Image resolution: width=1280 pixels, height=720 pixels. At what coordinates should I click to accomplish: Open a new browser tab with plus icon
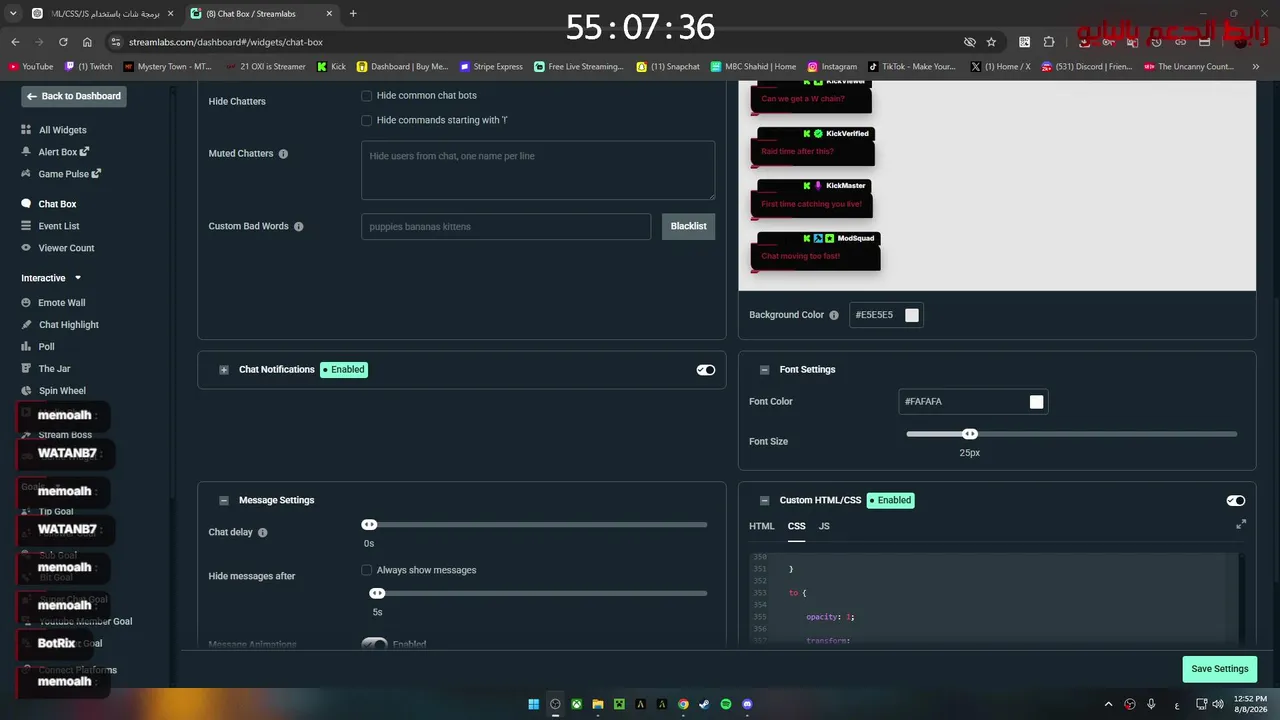tap(353, 14)
